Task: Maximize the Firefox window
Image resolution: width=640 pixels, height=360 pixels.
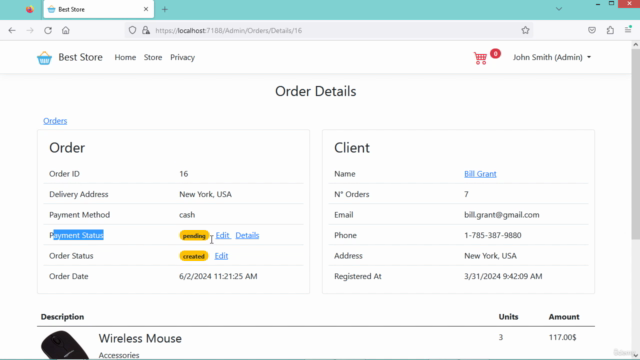Action: [611, 3]
